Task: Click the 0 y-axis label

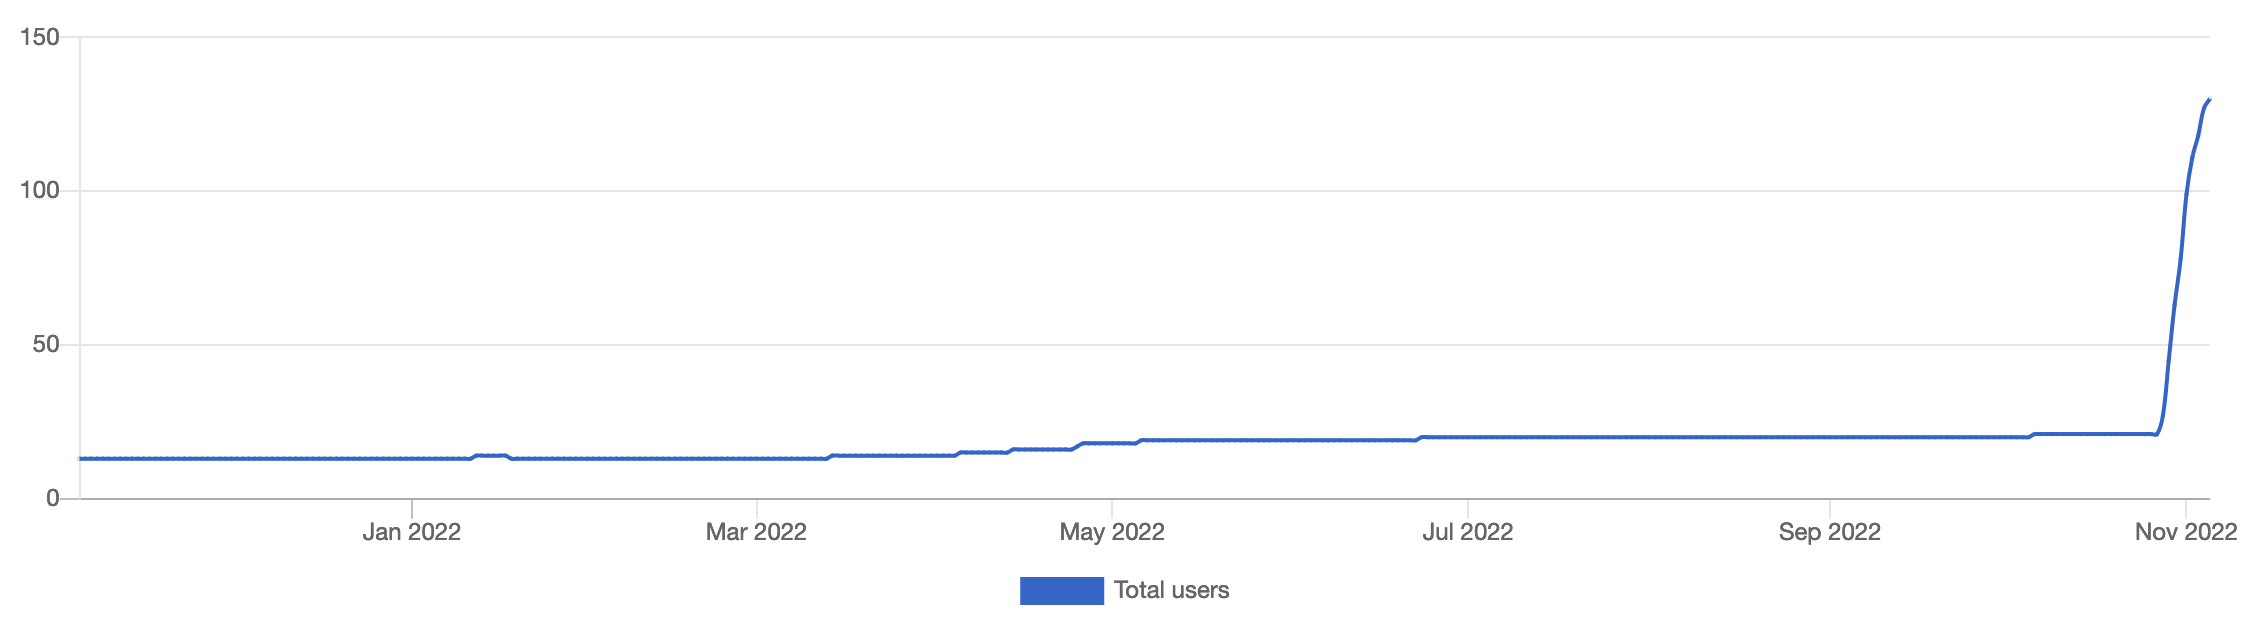Action: click(x=53, y=498)
